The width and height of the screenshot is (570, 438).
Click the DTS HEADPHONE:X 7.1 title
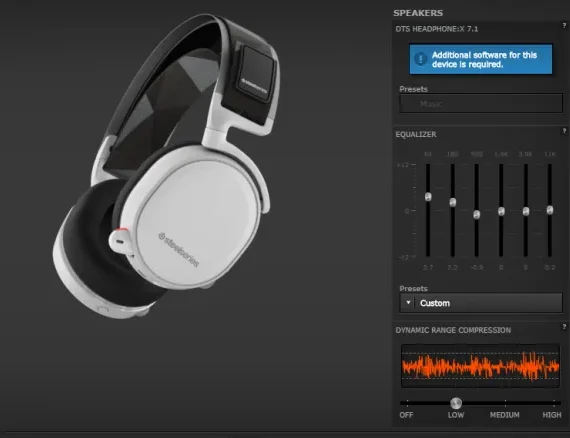coord(437,29)
